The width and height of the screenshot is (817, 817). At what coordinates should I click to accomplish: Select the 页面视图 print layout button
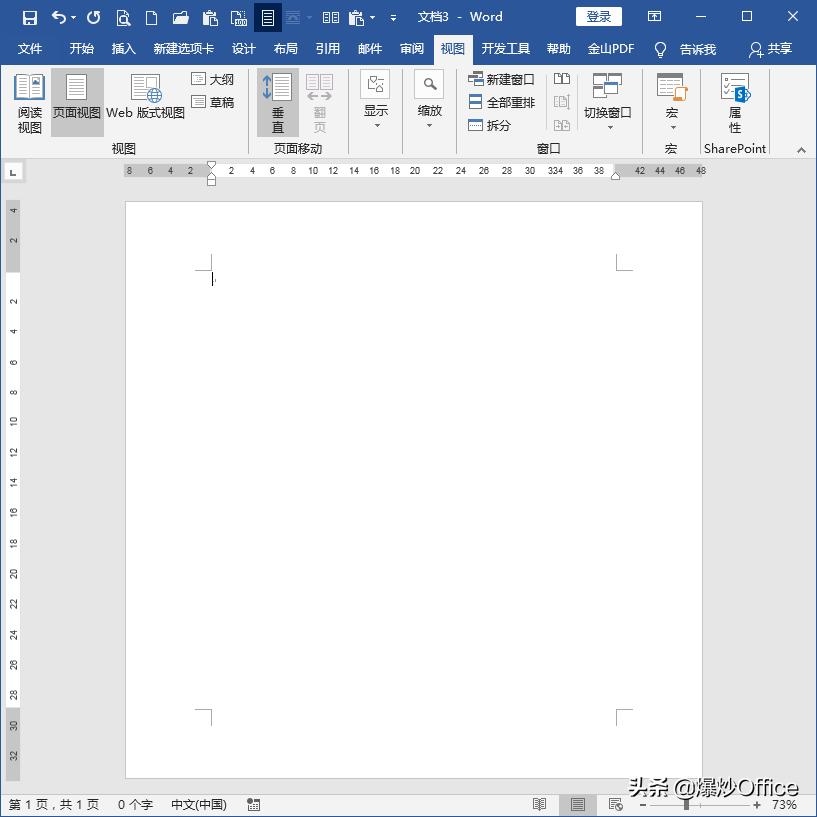pyautogui.click(x=77, y=103)
